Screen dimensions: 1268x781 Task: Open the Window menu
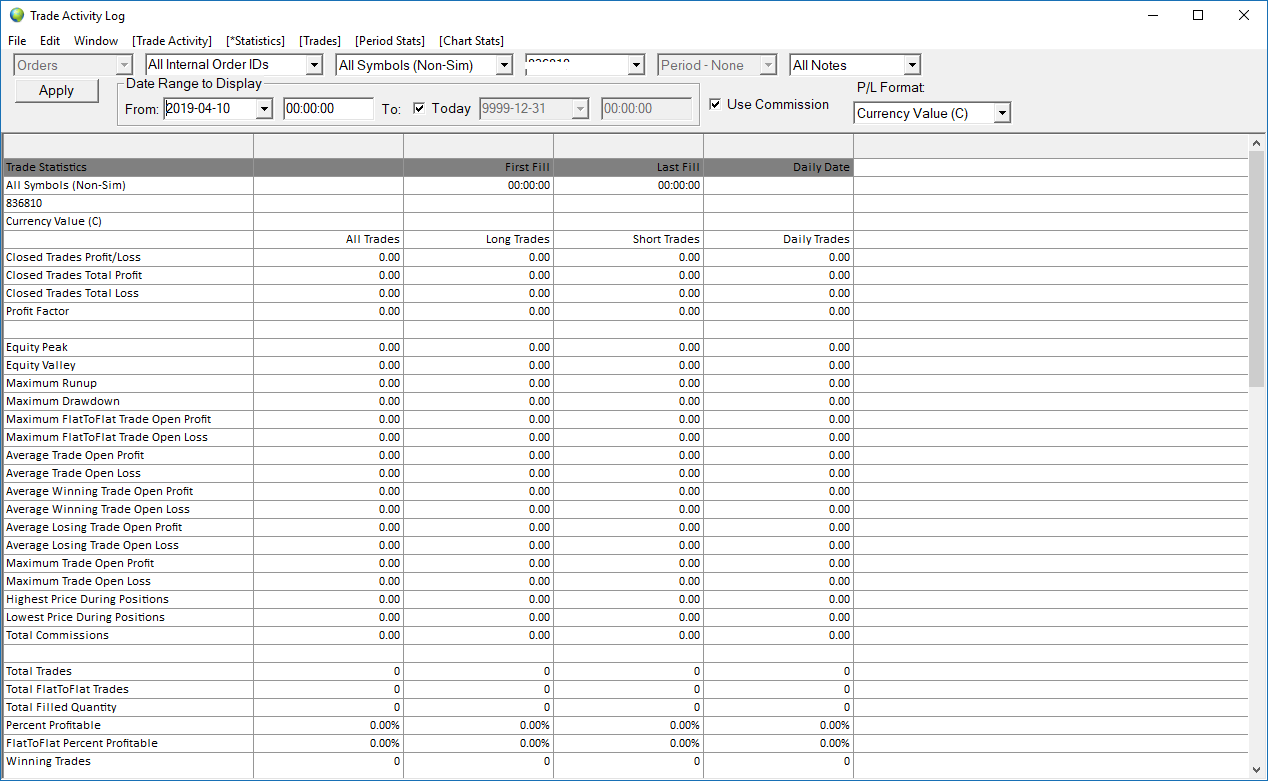96,41
